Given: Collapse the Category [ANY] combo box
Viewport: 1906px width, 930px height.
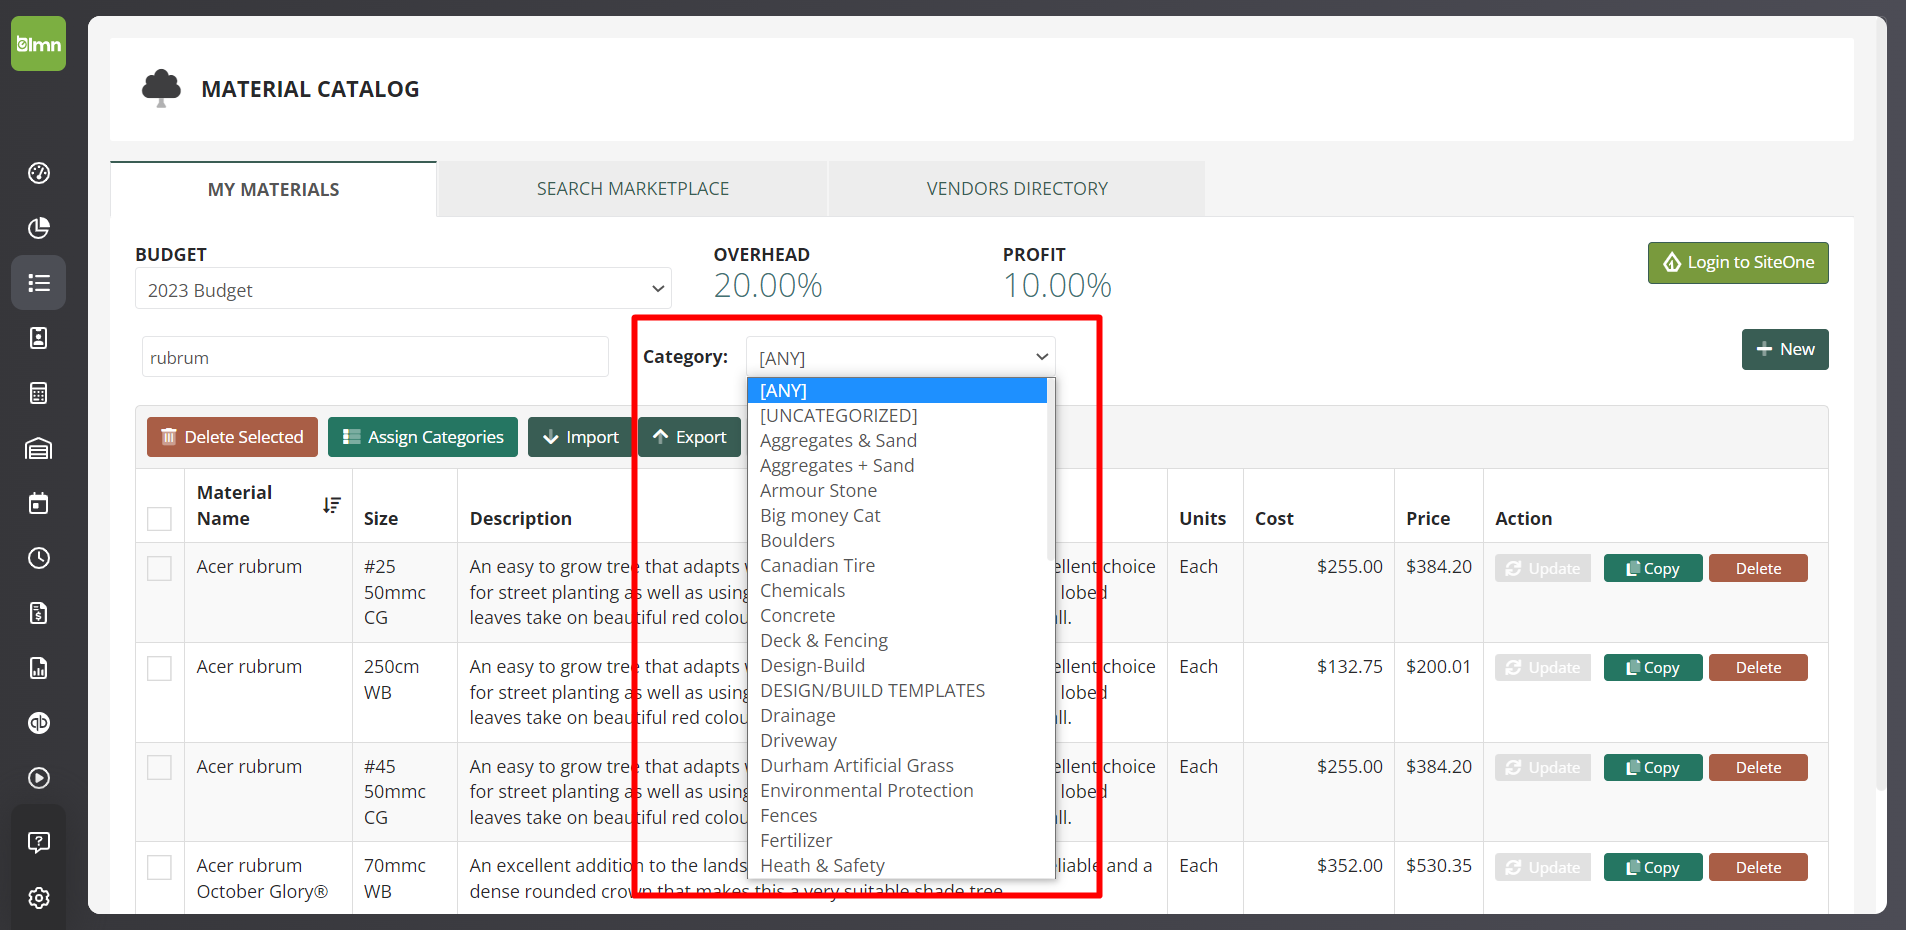Looking at the screenshot, I should (x=901, y=357).
